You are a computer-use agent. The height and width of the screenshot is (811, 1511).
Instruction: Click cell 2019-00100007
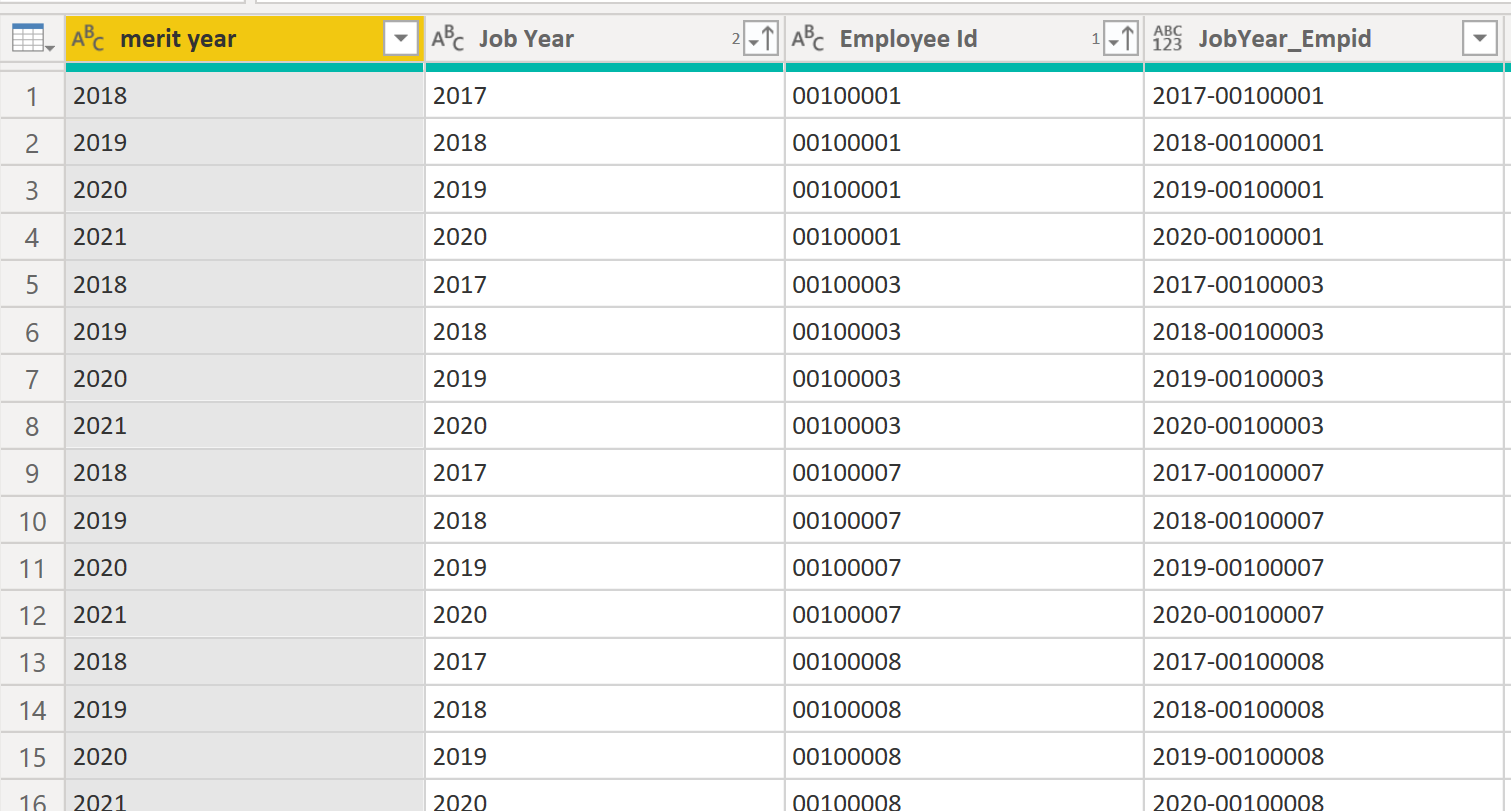[1325, 568]
